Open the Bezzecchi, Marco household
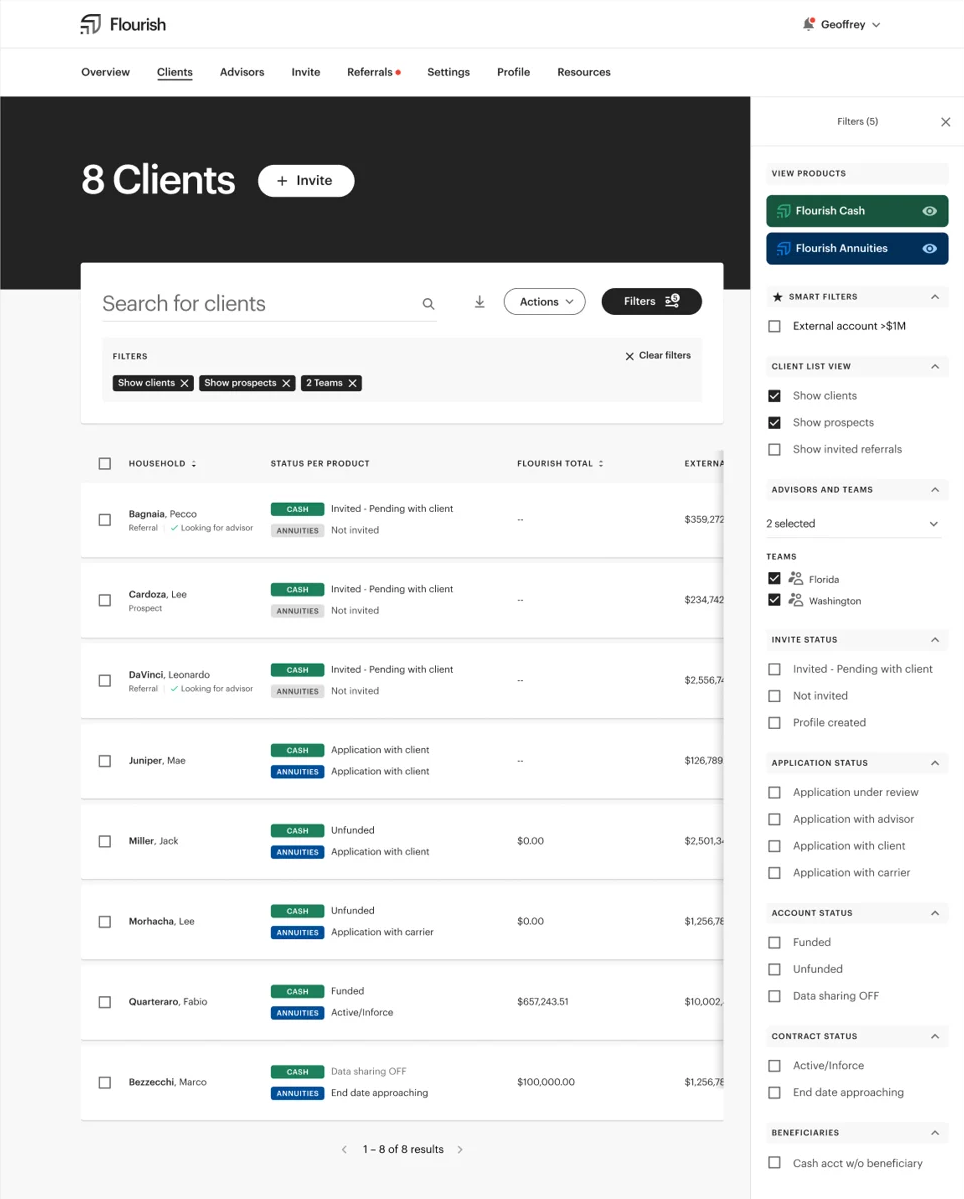 (x=167, y=1082)
